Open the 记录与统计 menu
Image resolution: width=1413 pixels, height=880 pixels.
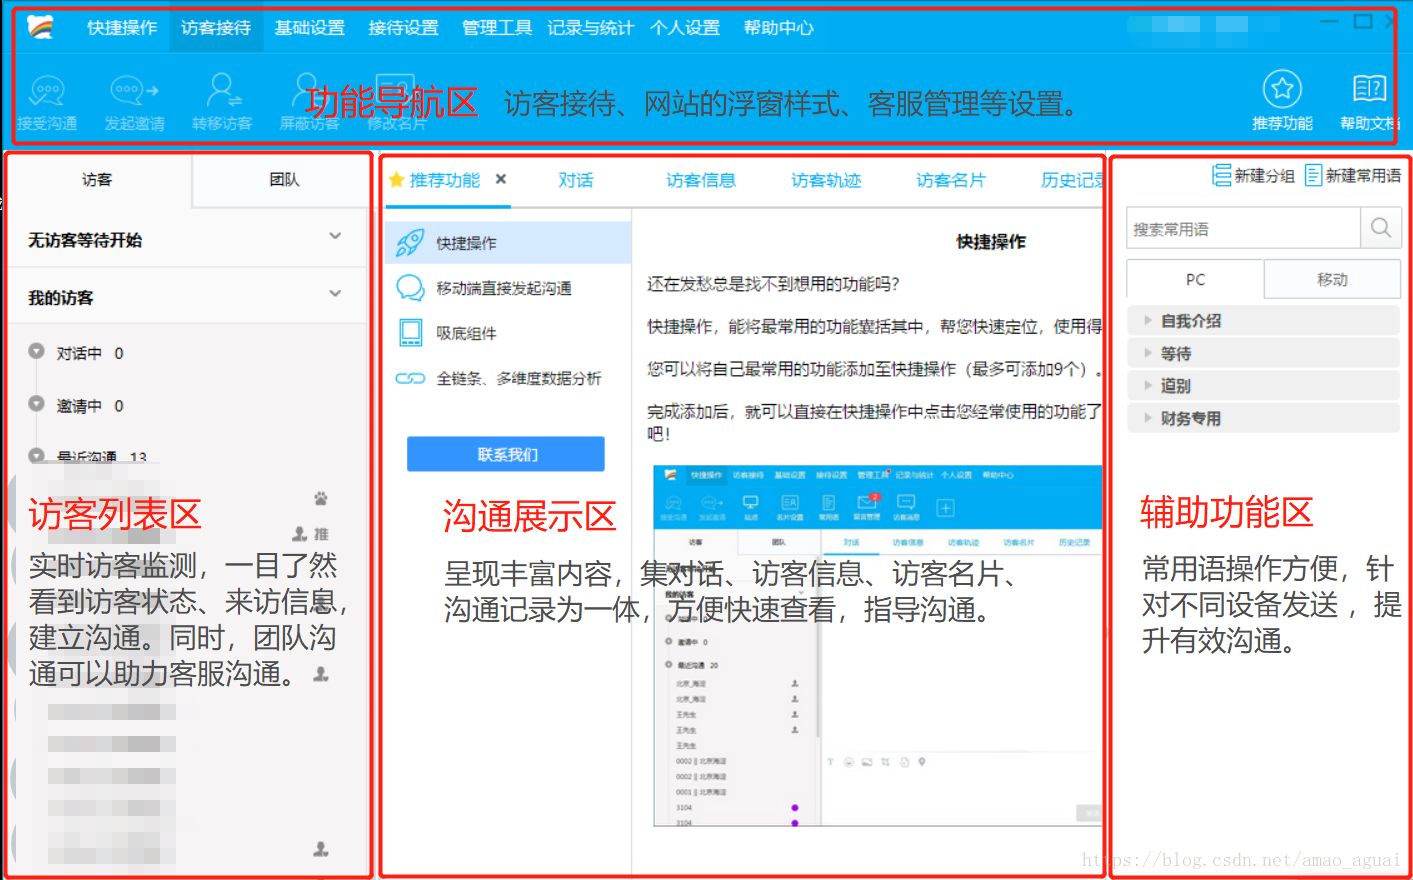pyautogui.click(x=591, y=28)
